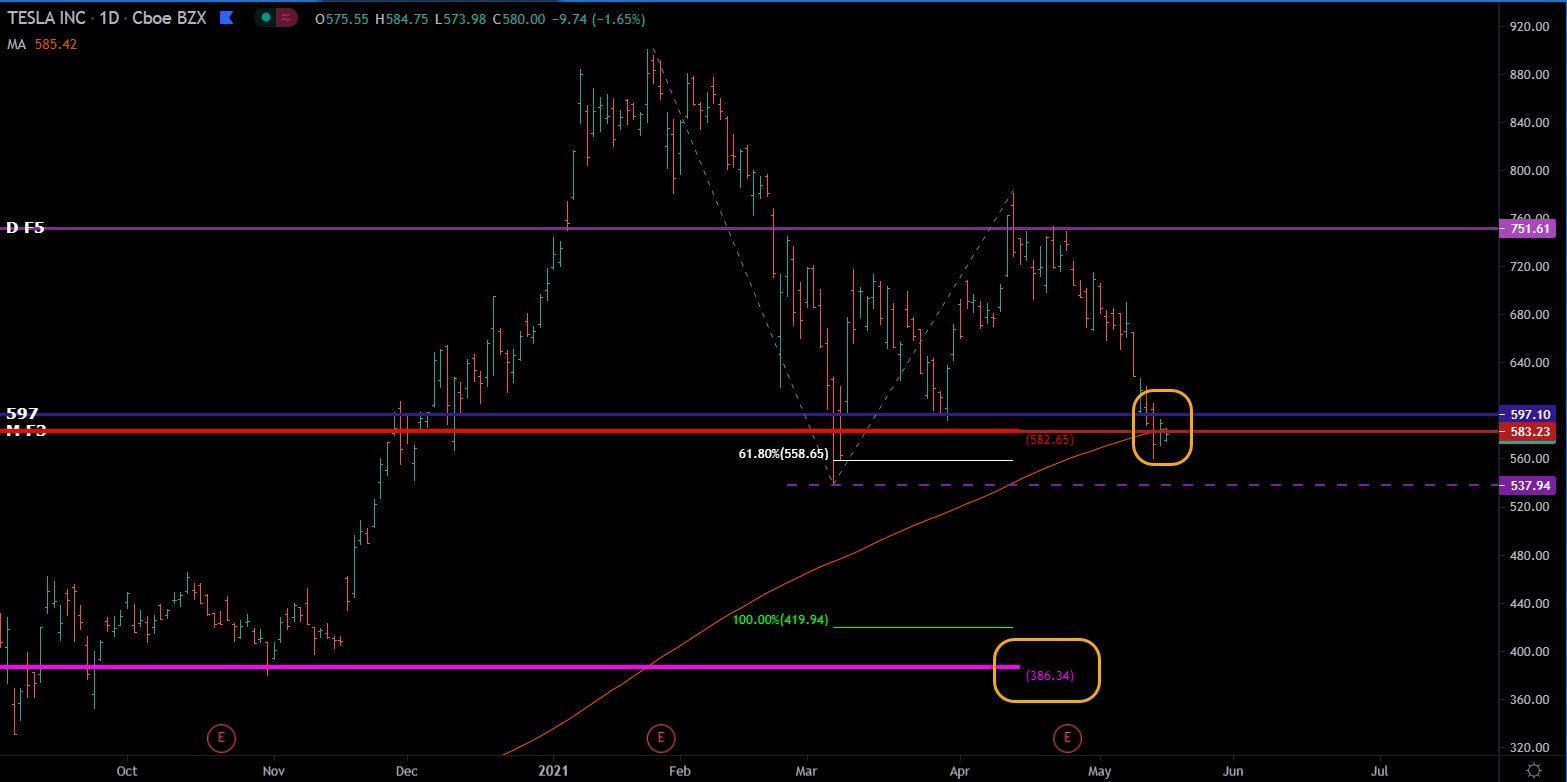This screenshot has width=1567, height=782.
Task: Open the earnings marker between October and November
Action: point(221,738)
